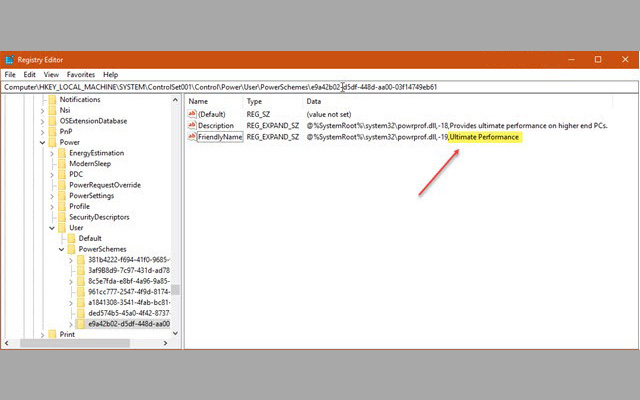The width and height of the screenshot is (640, 400).
Task: Click the SecurityDescriptors folder icon
Action: click(62, 217)
